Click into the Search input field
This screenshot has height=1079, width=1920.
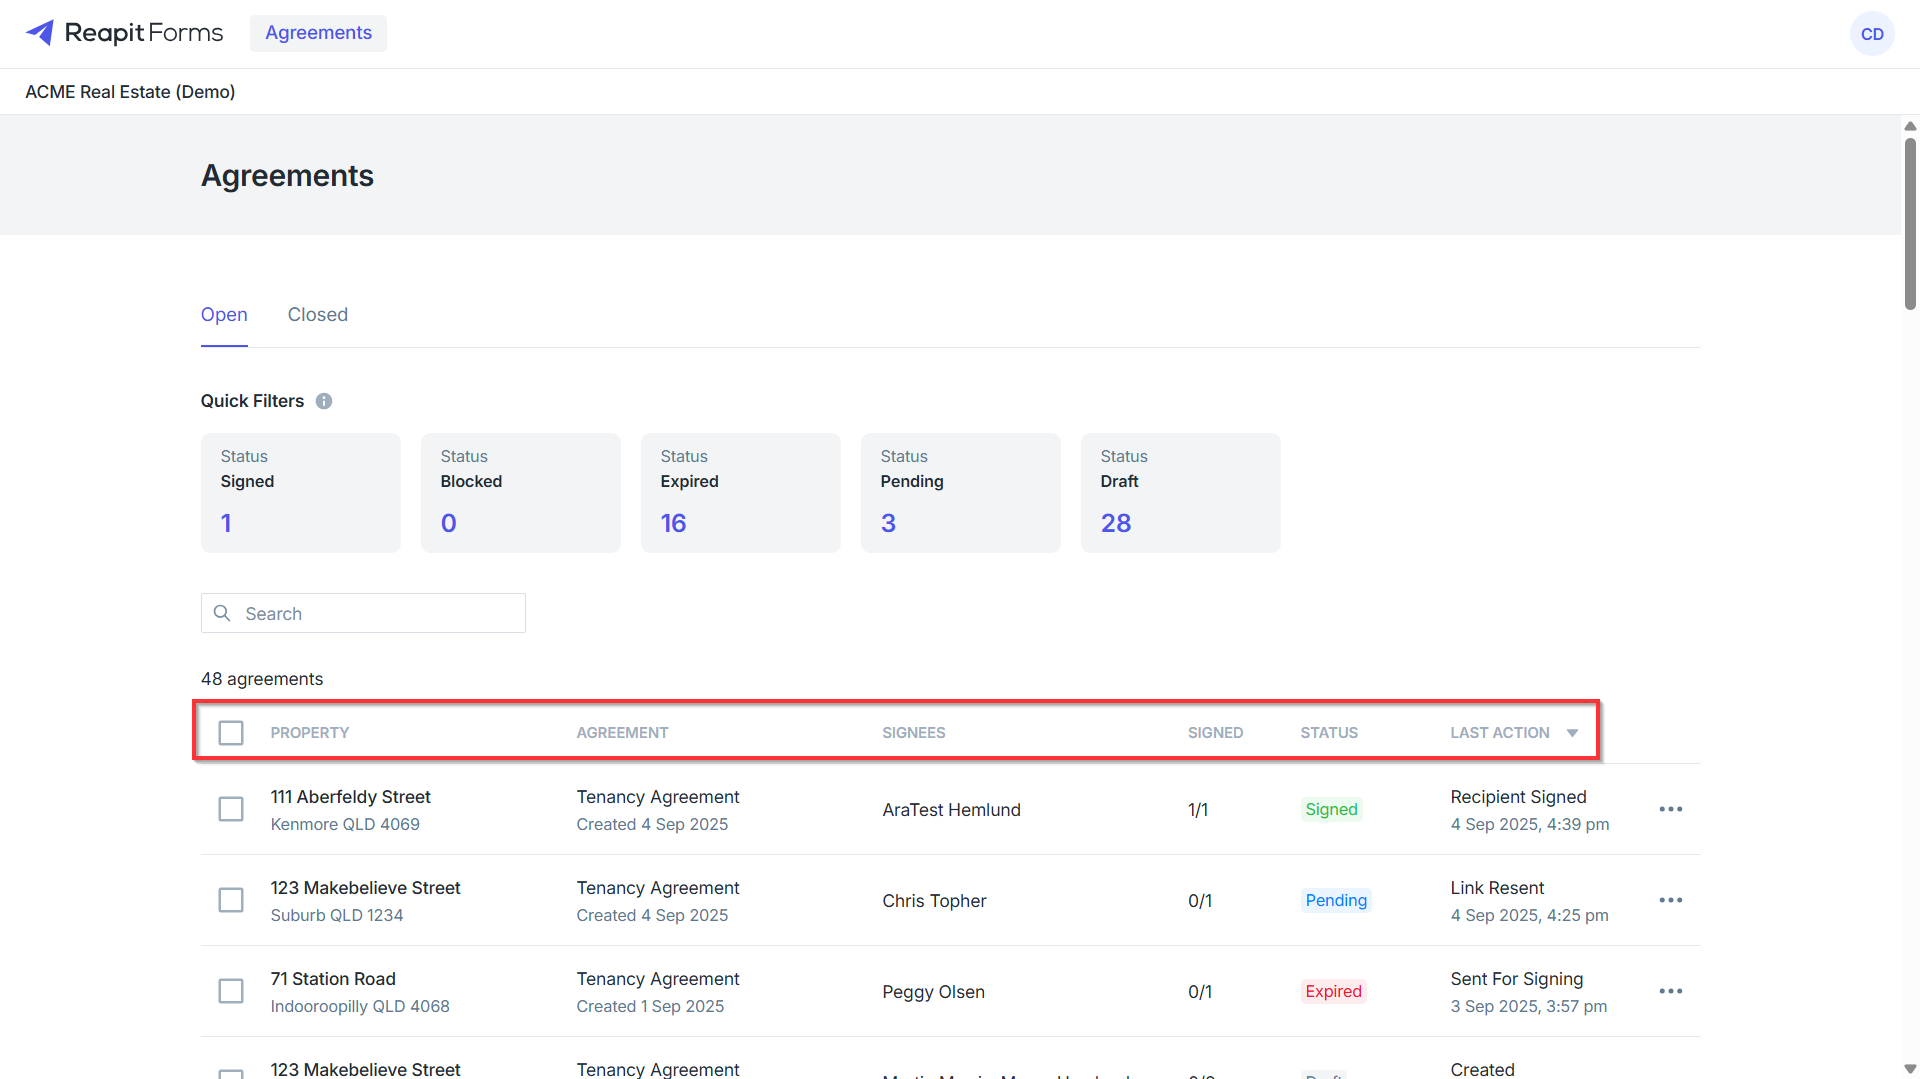tap(363, 613)
